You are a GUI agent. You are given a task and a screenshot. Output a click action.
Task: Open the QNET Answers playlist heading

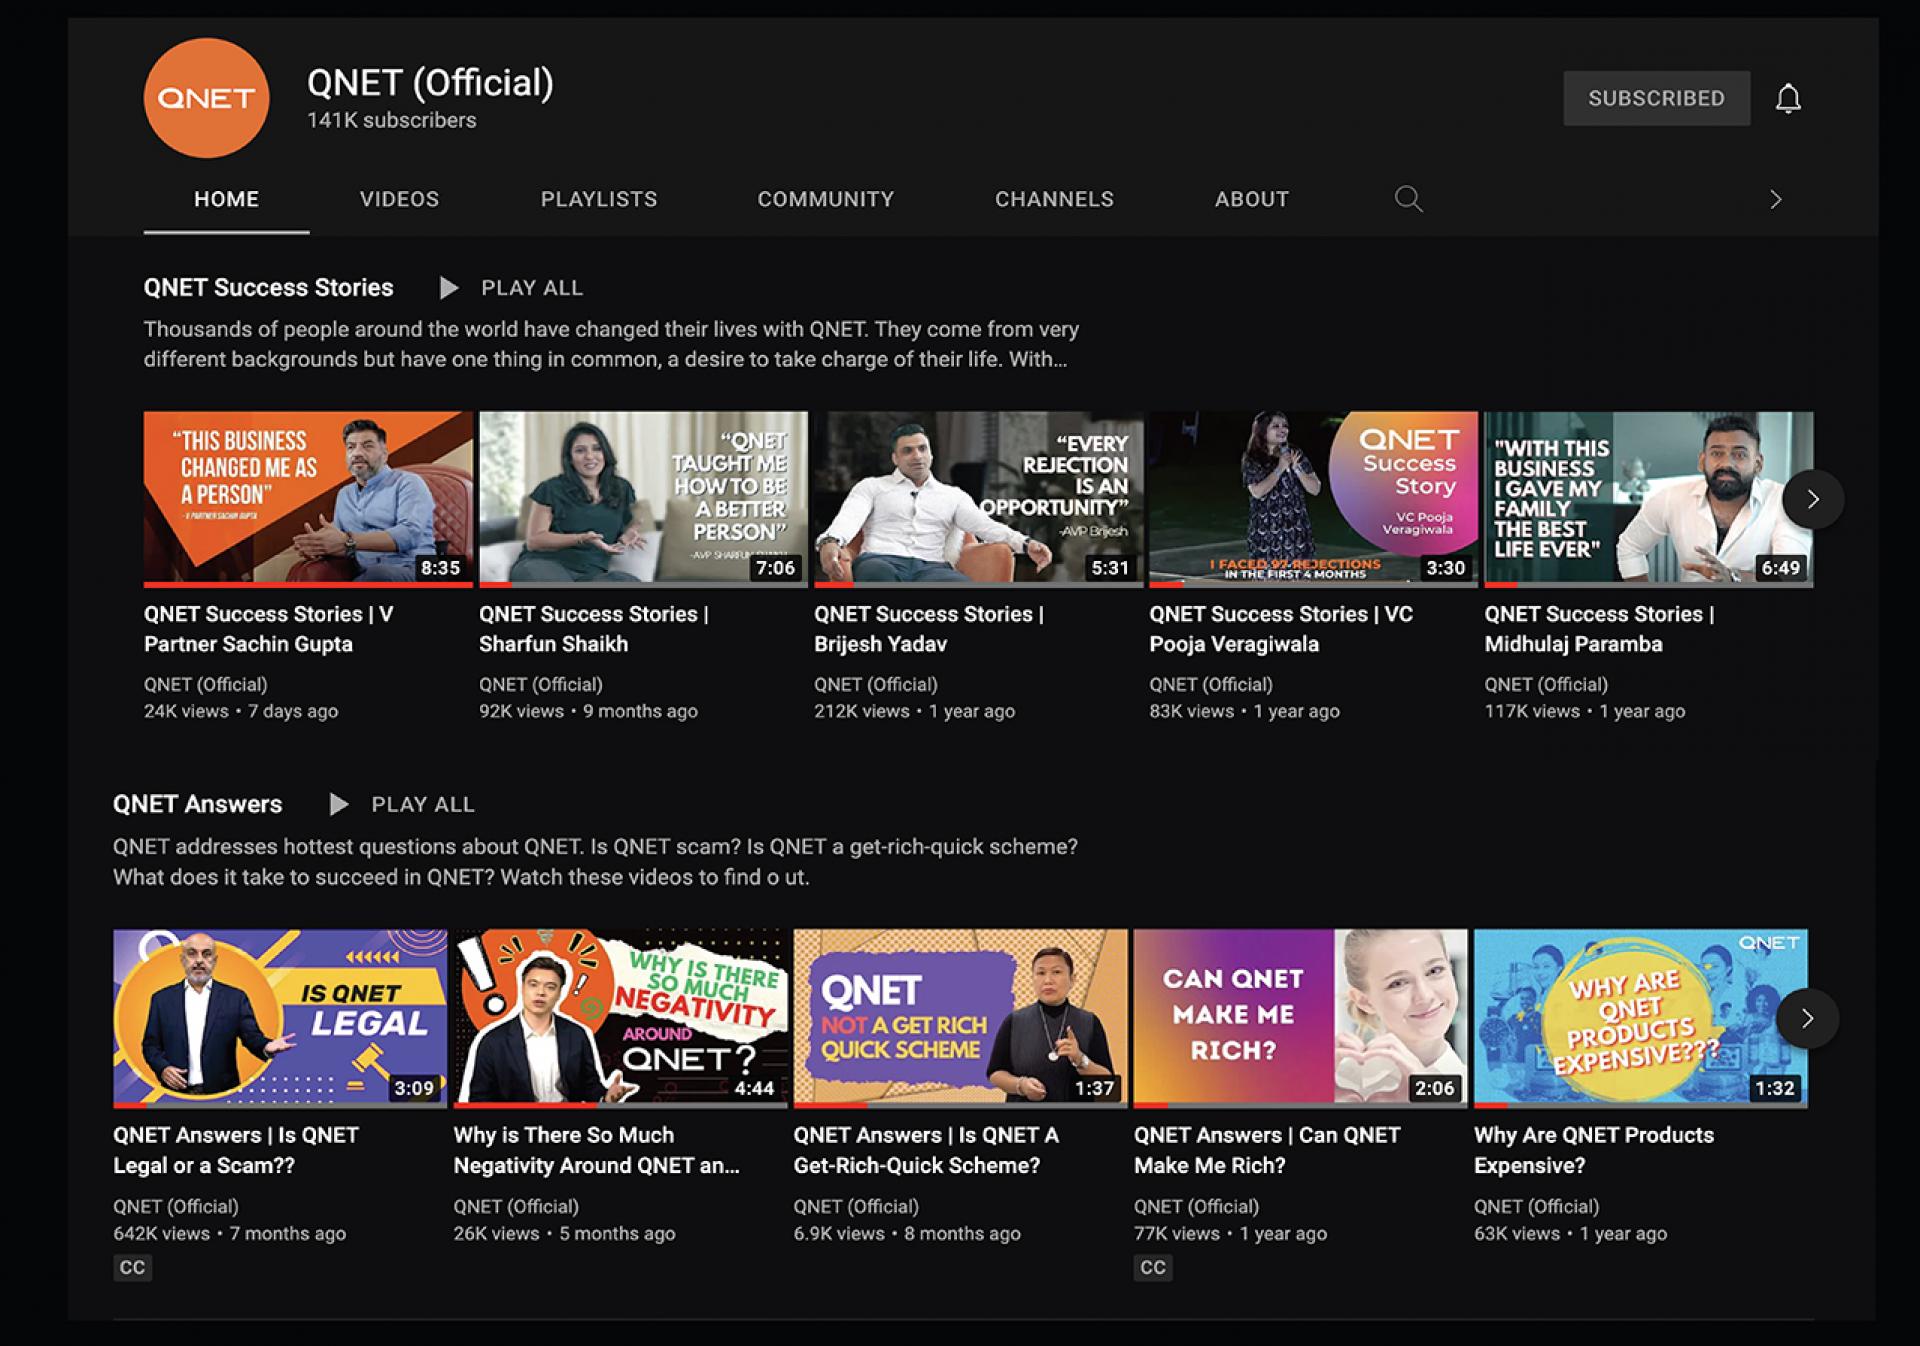point(197,804)
